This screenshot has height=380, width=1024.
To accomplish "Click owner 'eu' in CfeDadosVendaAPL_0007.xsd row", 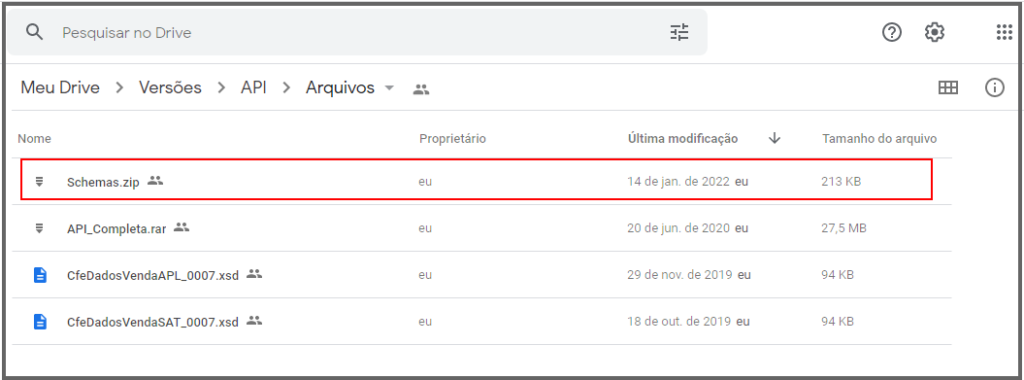I will [425, 275].
